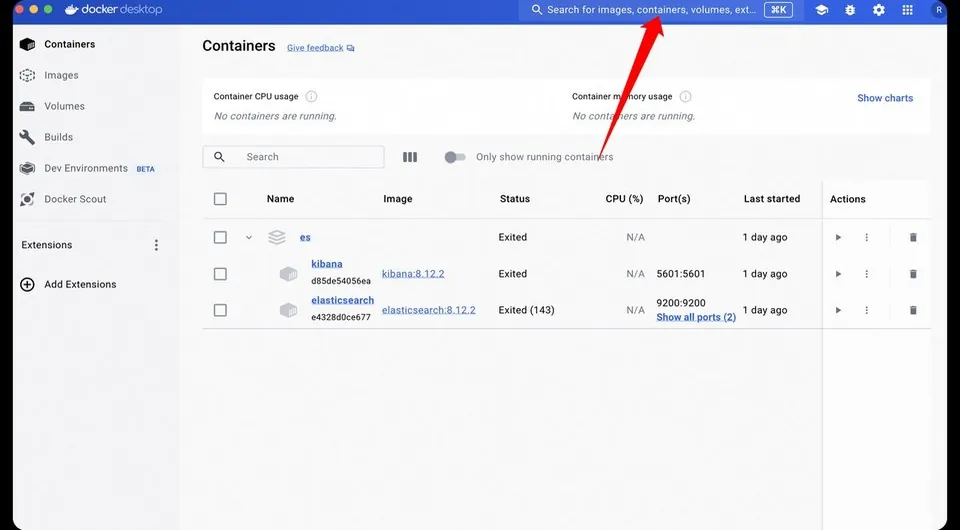Open the es stack name link
The width and height of the screenshot is (960, 530).
point(305,237)
